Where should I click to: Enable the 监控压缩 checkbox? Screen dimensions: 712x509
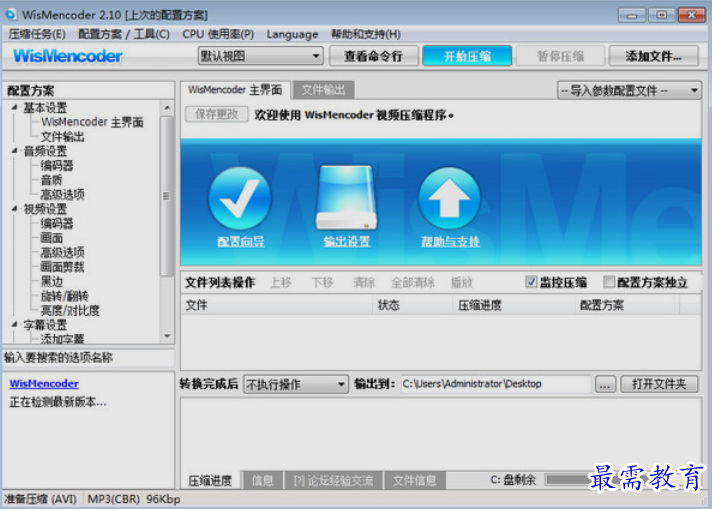(531, 282)
